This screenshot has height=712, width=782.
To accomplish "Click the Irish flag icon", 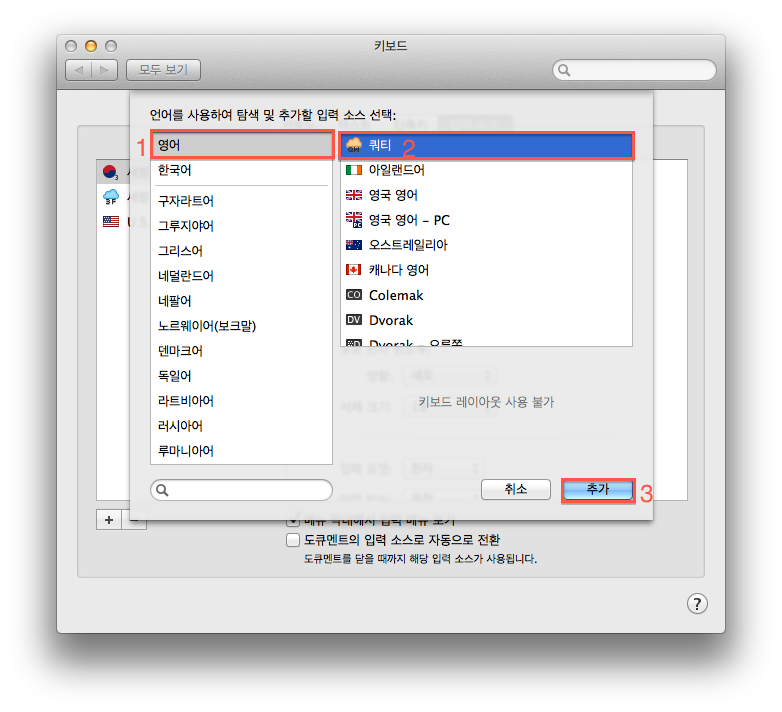I will tap(354, 170).
